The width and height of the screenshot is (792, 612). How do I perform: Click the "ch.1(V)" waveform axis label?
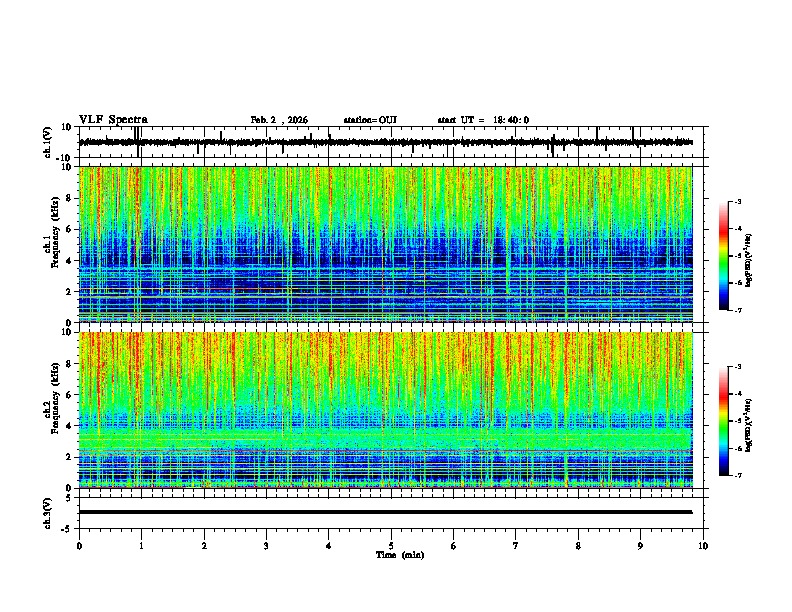(x=48, y=142)
